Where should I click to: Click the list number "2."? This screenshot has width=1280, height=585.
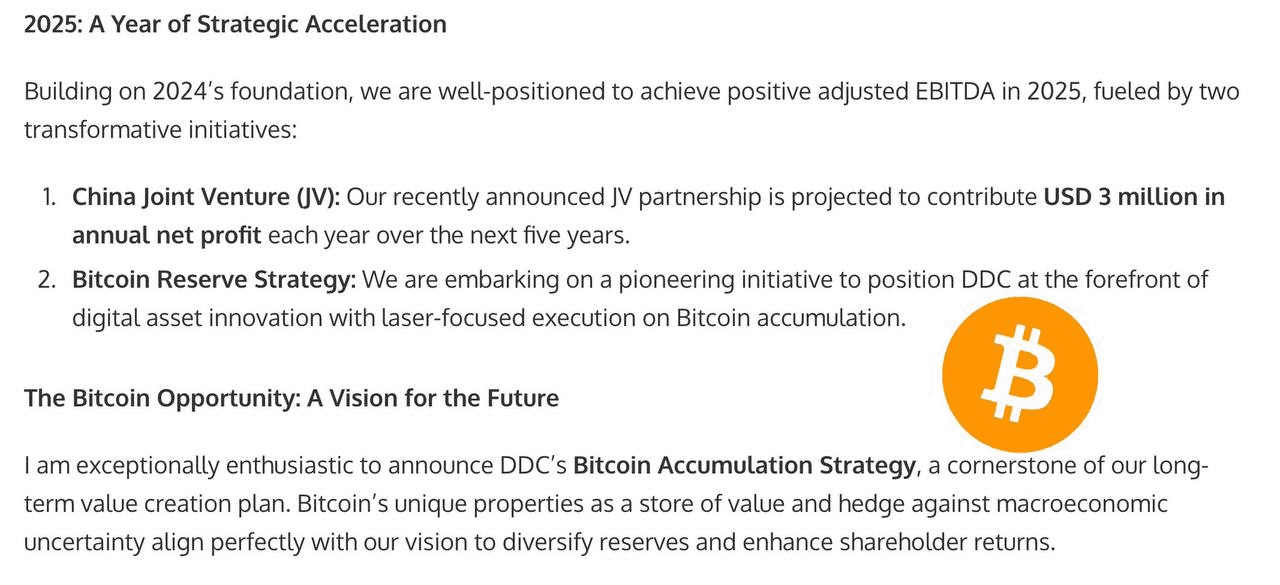point(48,279)
